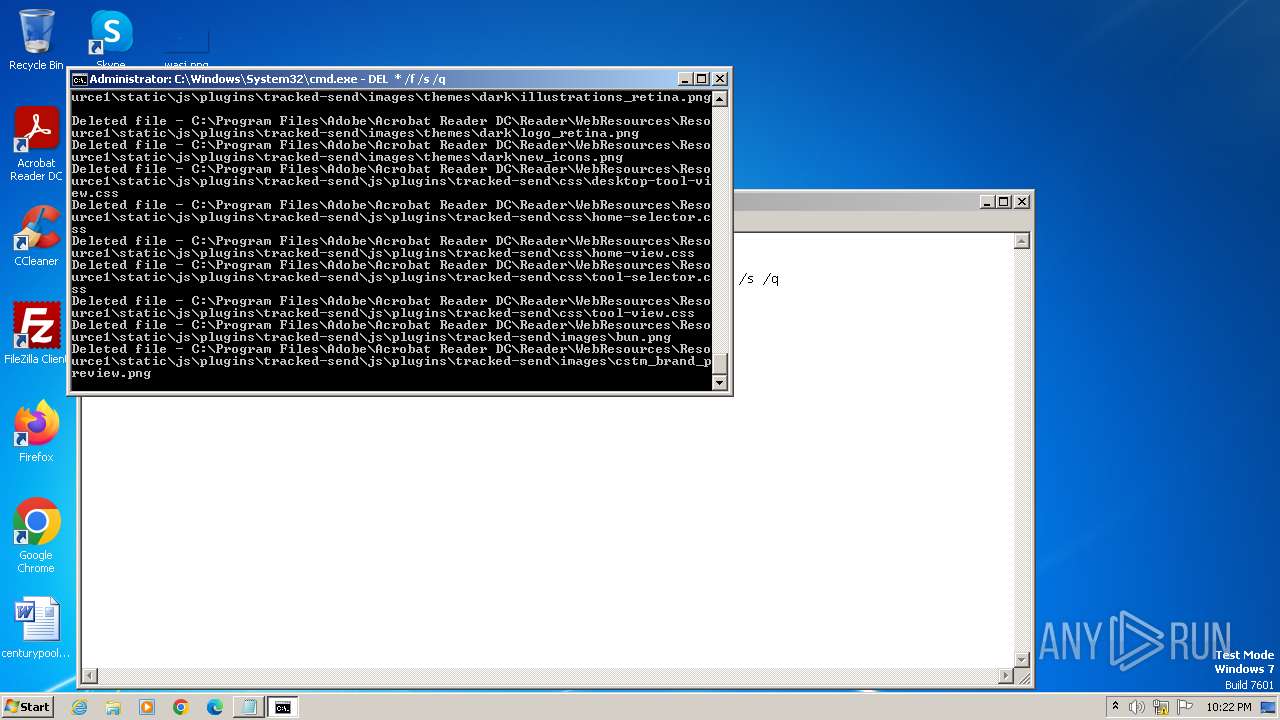Click the cmd window scroll-up arrow
Screen dimensions: 1280x720
coord(719,98)
